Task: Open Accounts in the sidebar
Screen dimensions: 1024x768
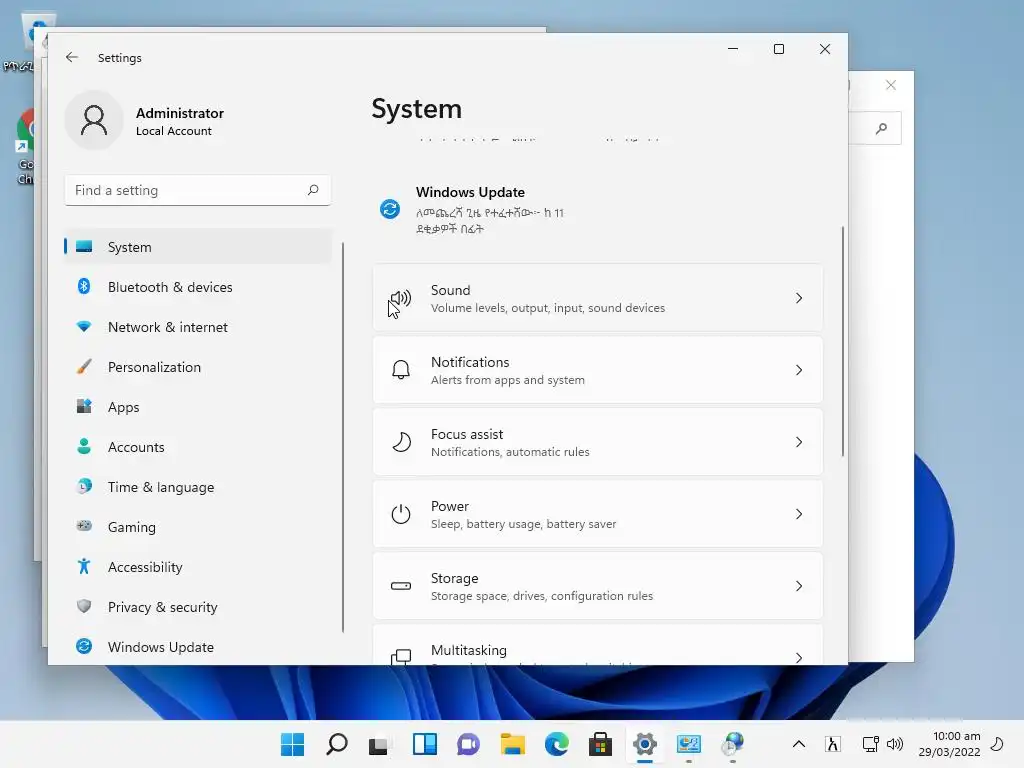Action: pos(198,447)
